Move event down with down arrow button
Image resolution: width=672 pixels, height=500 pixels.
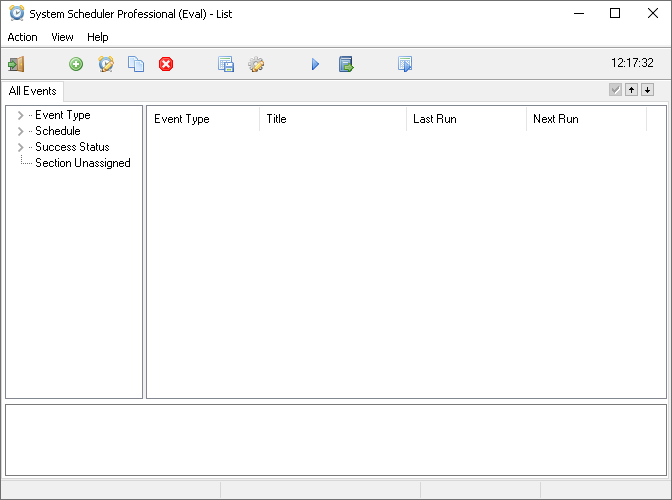pos(648,90)
